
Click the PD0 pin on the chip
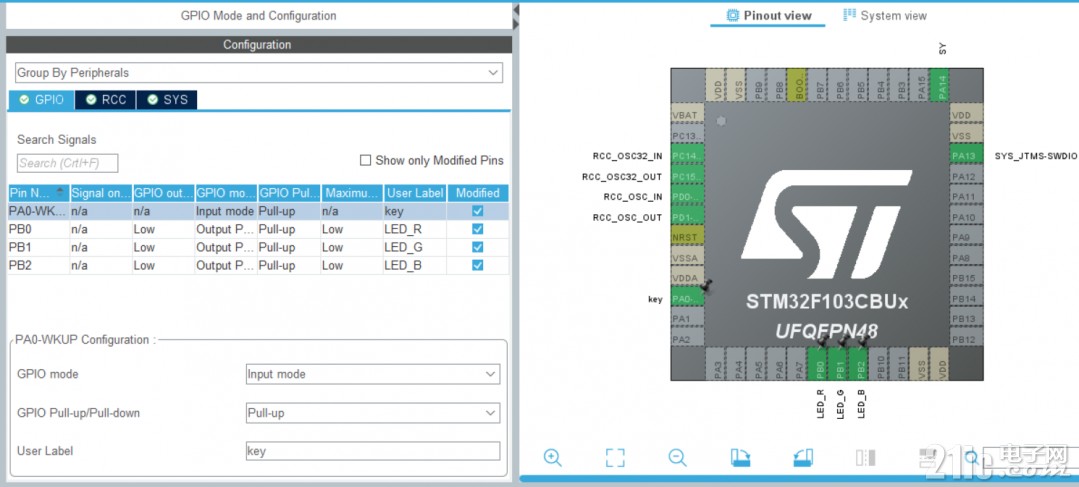pos(687,197)
